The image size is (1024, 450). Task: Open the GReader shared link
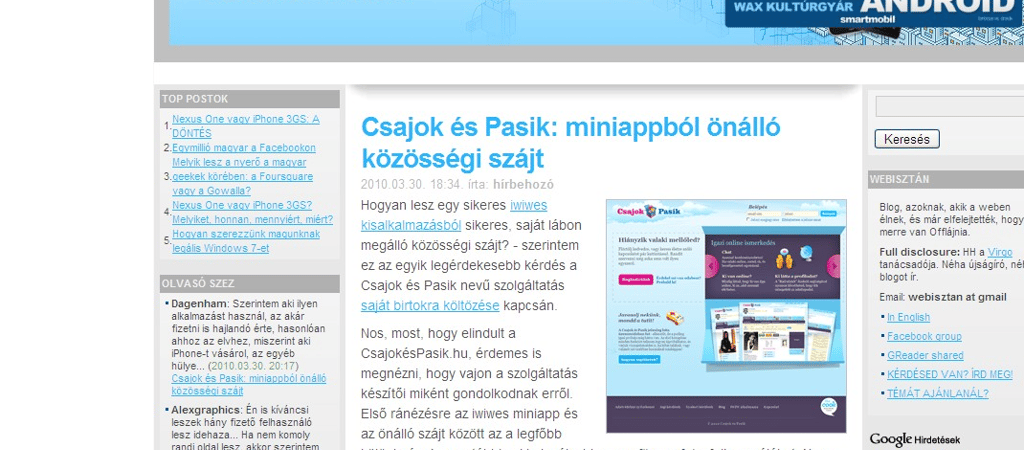[924, 355]
